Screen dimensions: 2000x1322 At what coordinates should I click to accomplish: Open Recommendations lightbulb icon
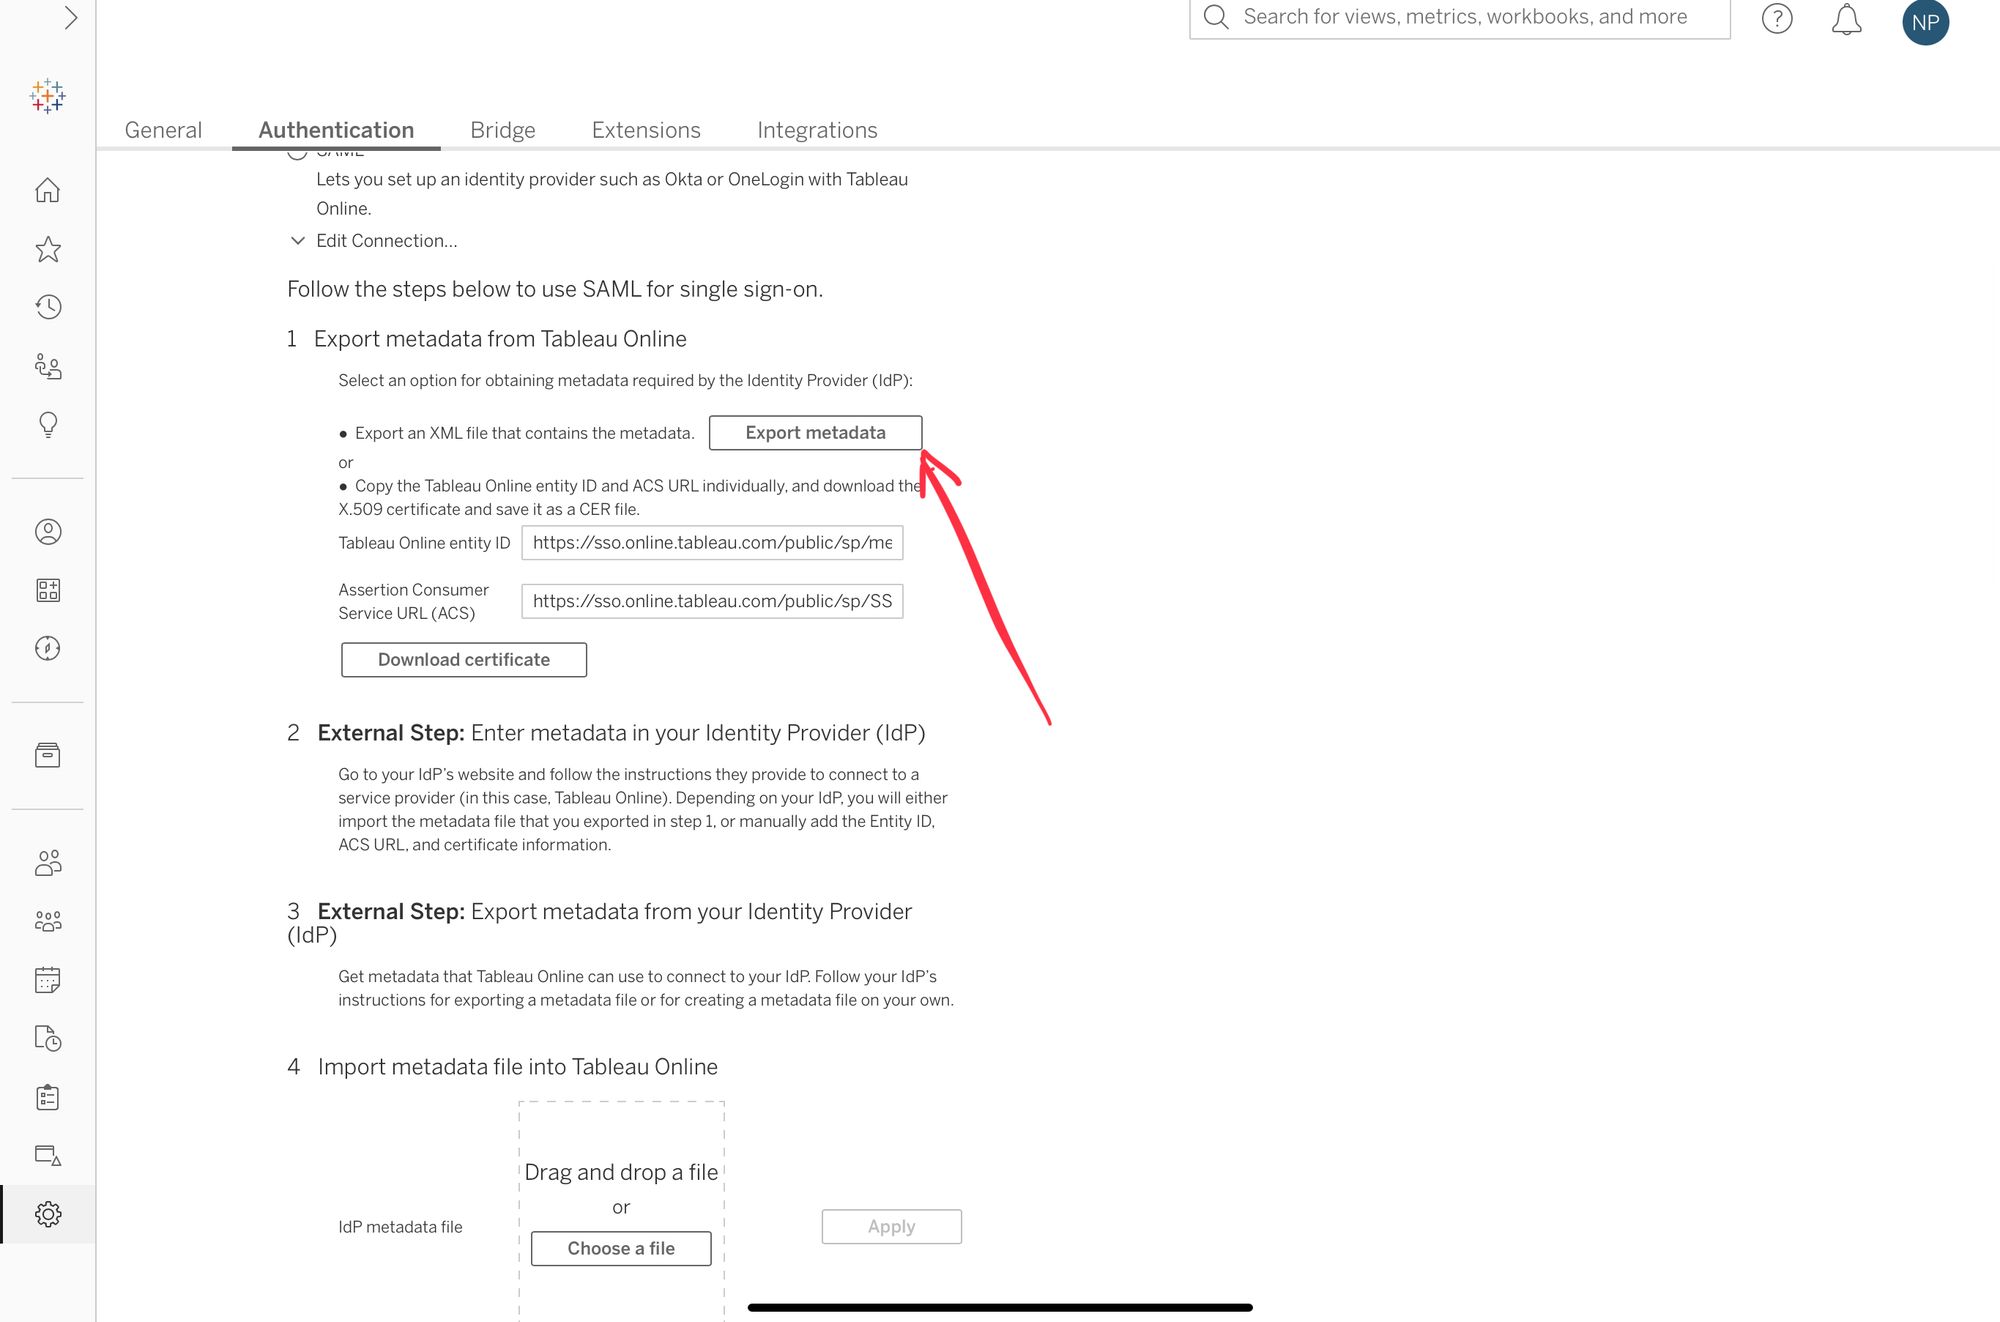click(48, 424)
